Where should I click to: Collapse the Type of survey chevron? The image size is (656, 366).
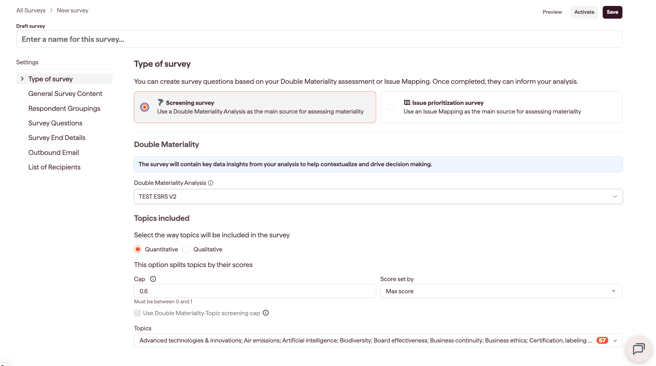pyautogui.click(x=22, y=79)
